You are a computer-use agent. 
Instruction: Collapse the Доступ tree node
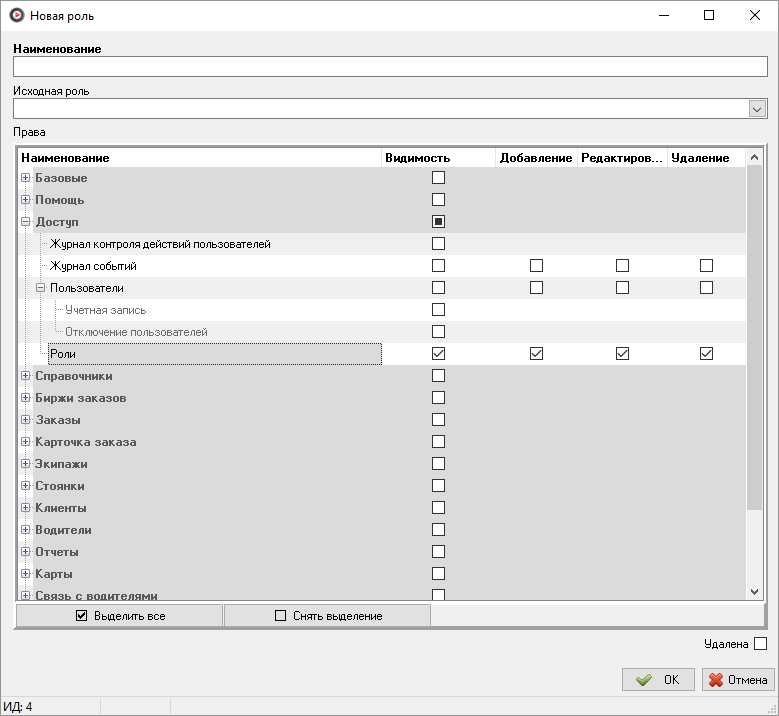(x=26, y=222)
